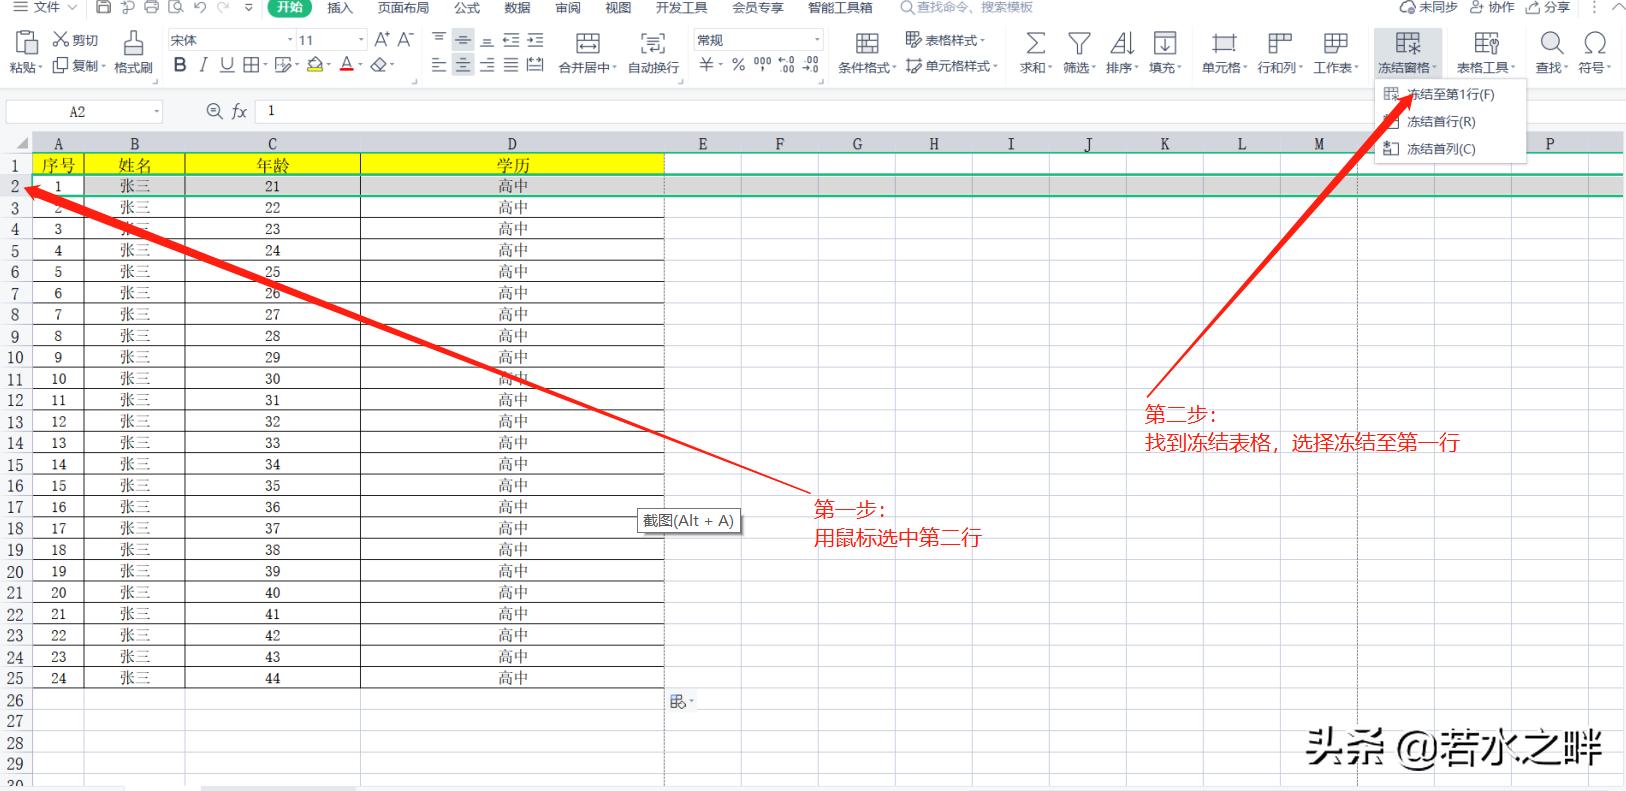Click the insert function fx icon
1626x791 pixels.
coord(239,112)
